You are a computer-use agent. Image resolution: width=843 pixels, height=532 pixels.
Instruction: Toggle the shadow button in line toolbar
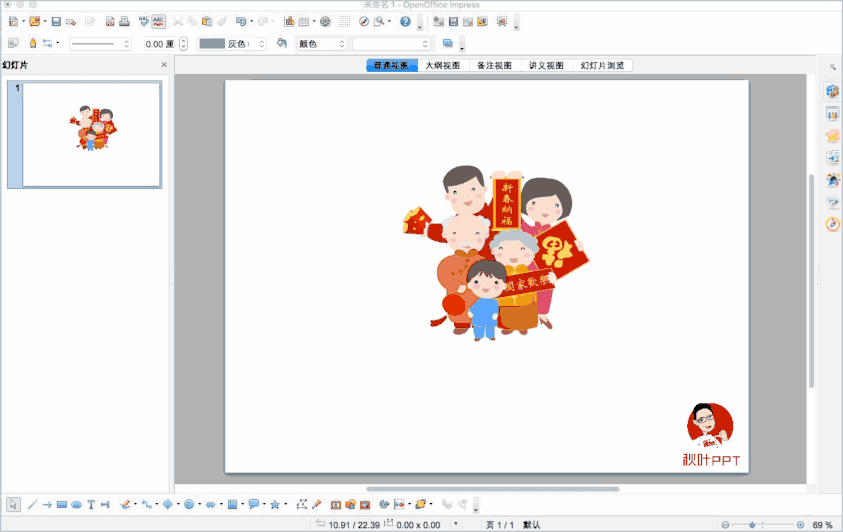tap(447, 44)
